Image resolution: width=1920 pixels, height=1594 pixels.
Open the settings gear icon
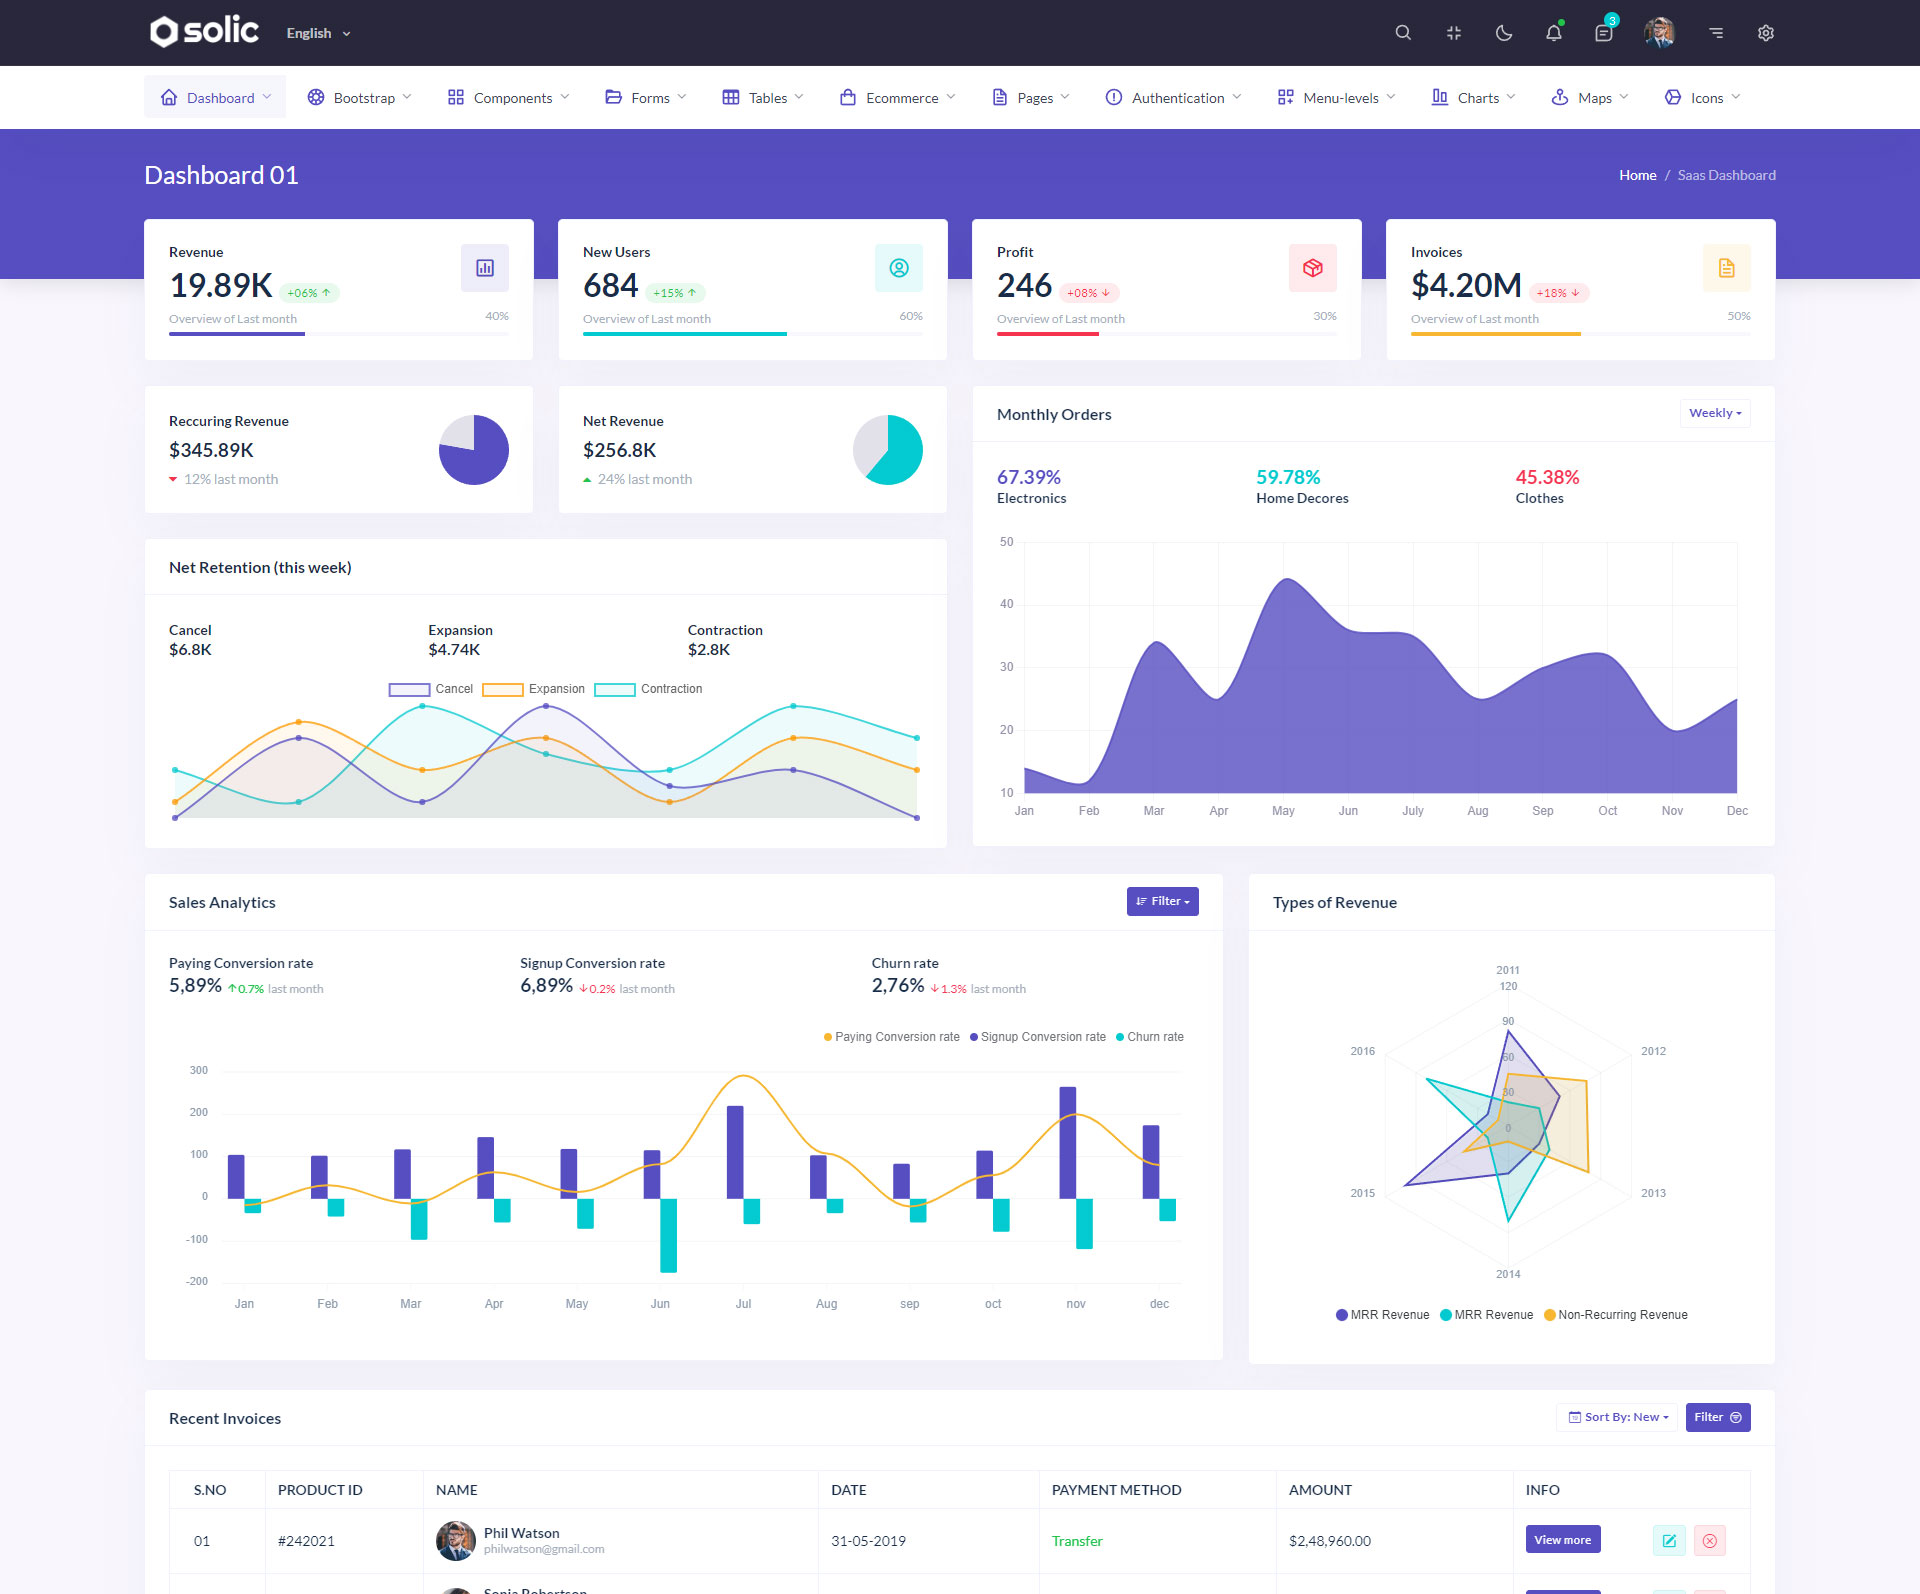point(1765,33)
